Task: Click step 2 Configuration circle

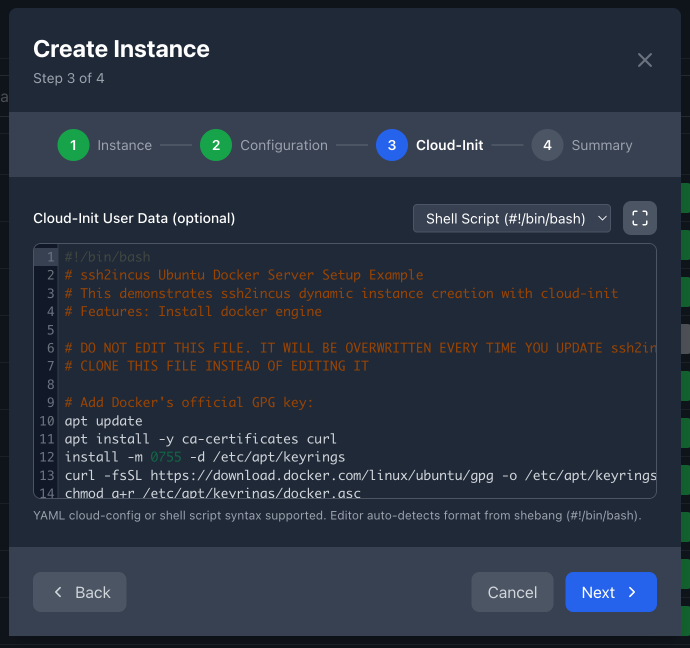Action: tap(216, 145)
